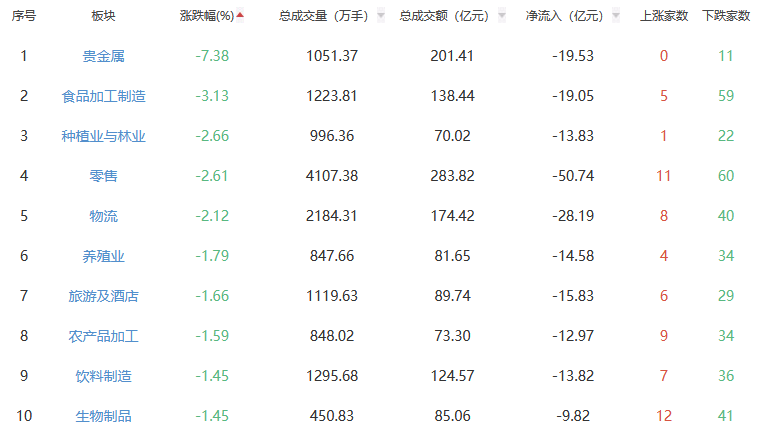Click the 板块 column header

click(103, 16)
